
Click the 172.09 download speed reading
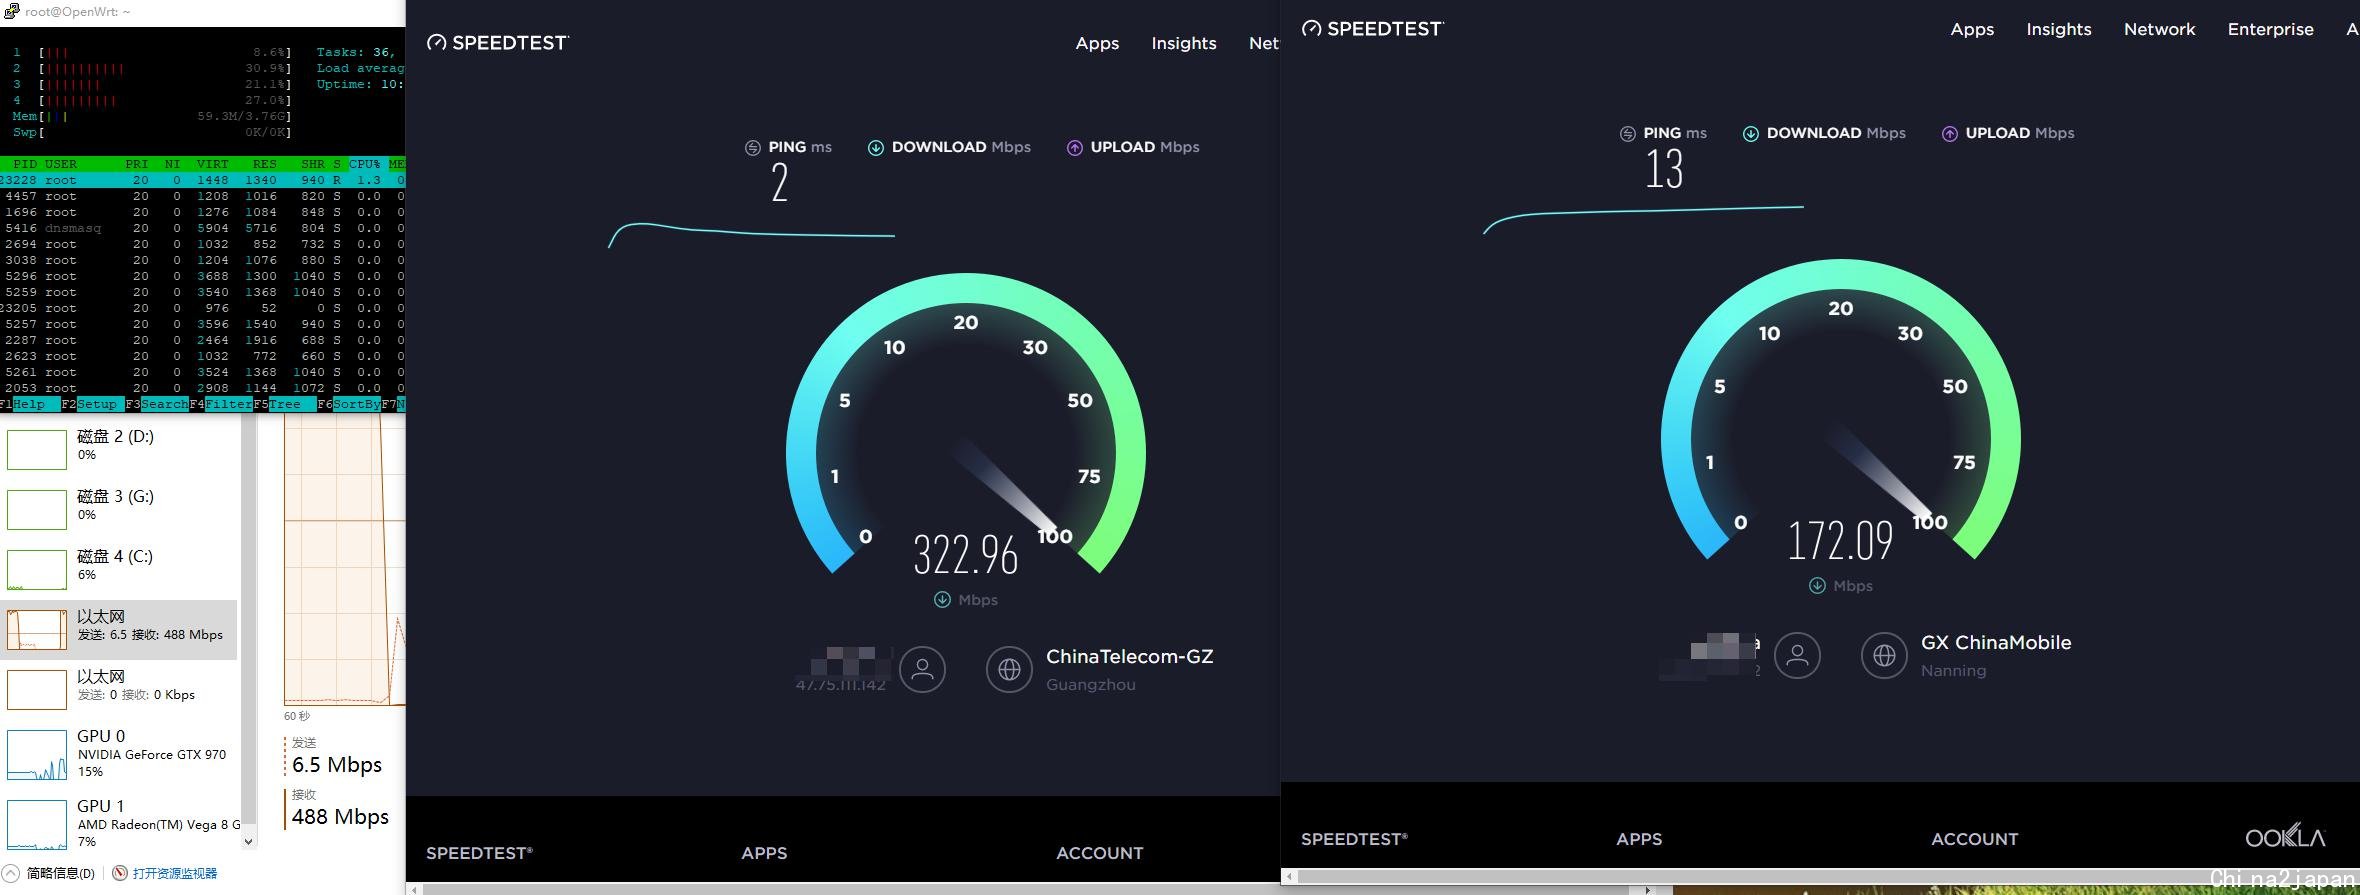[x=1840, y=541]
